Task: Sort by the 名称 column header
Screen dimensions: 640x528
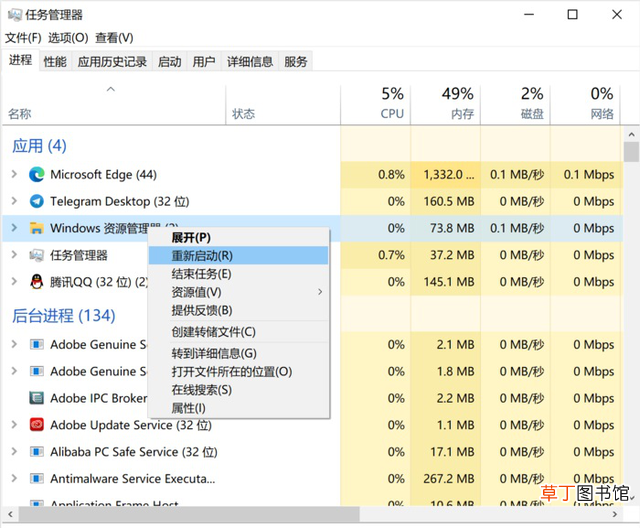Action: [x=114, y=104]
